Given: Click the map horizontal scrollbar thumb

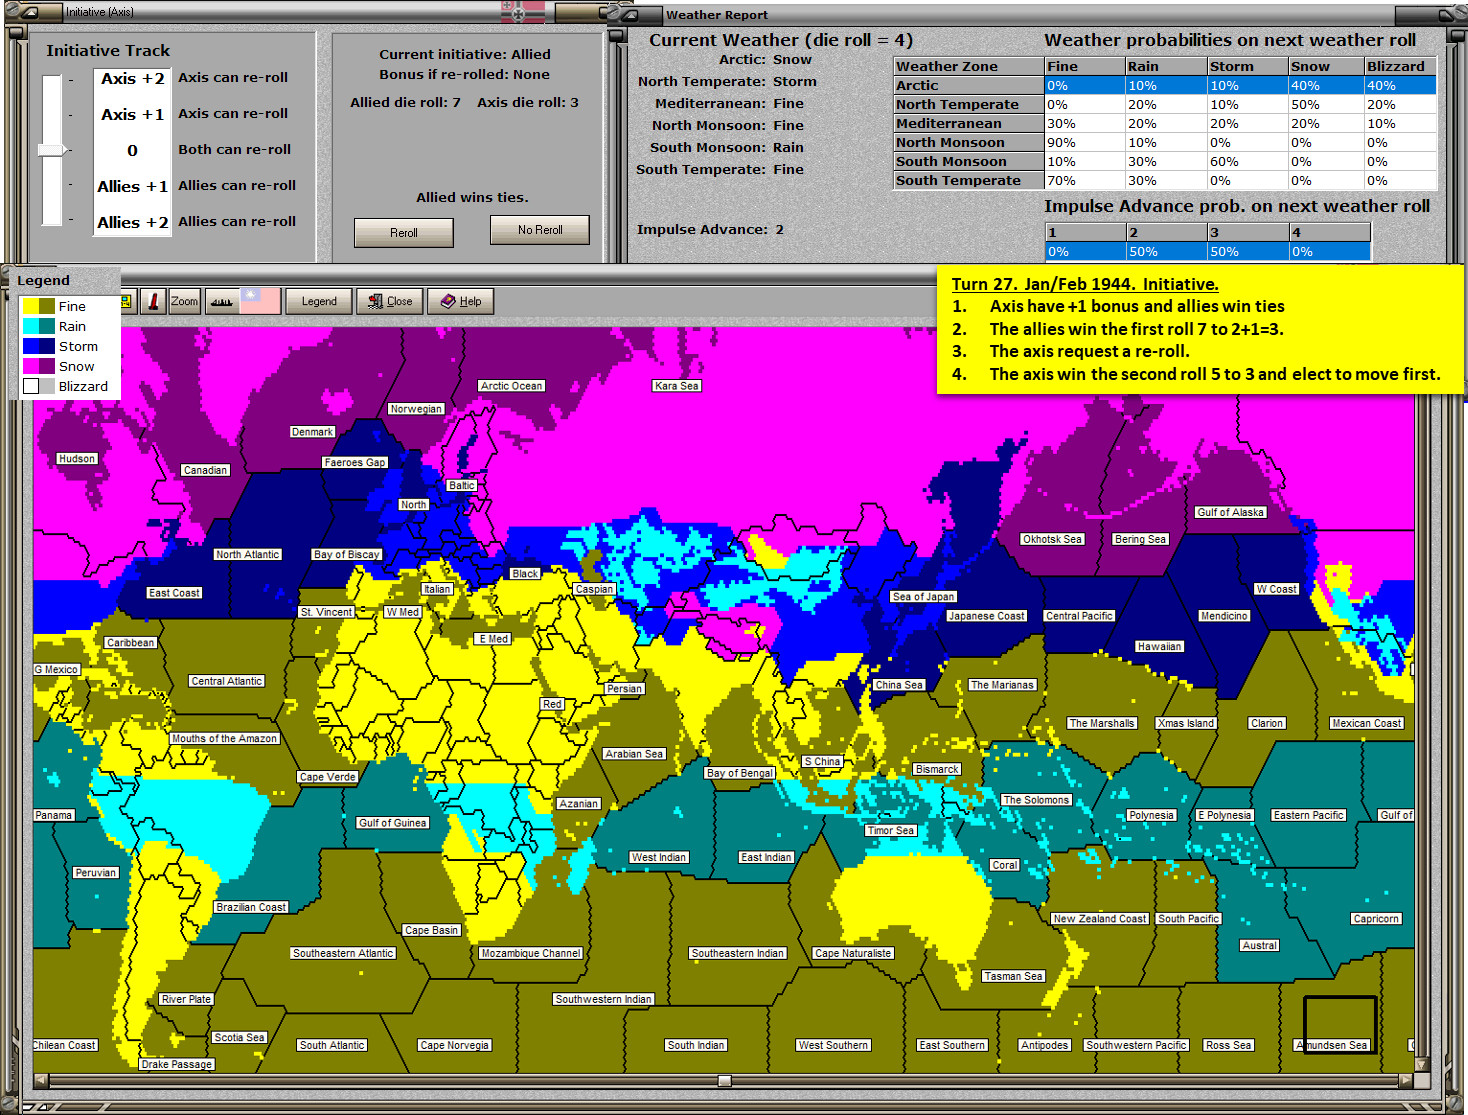Looking at the screenshot, I should point(724,1081).
